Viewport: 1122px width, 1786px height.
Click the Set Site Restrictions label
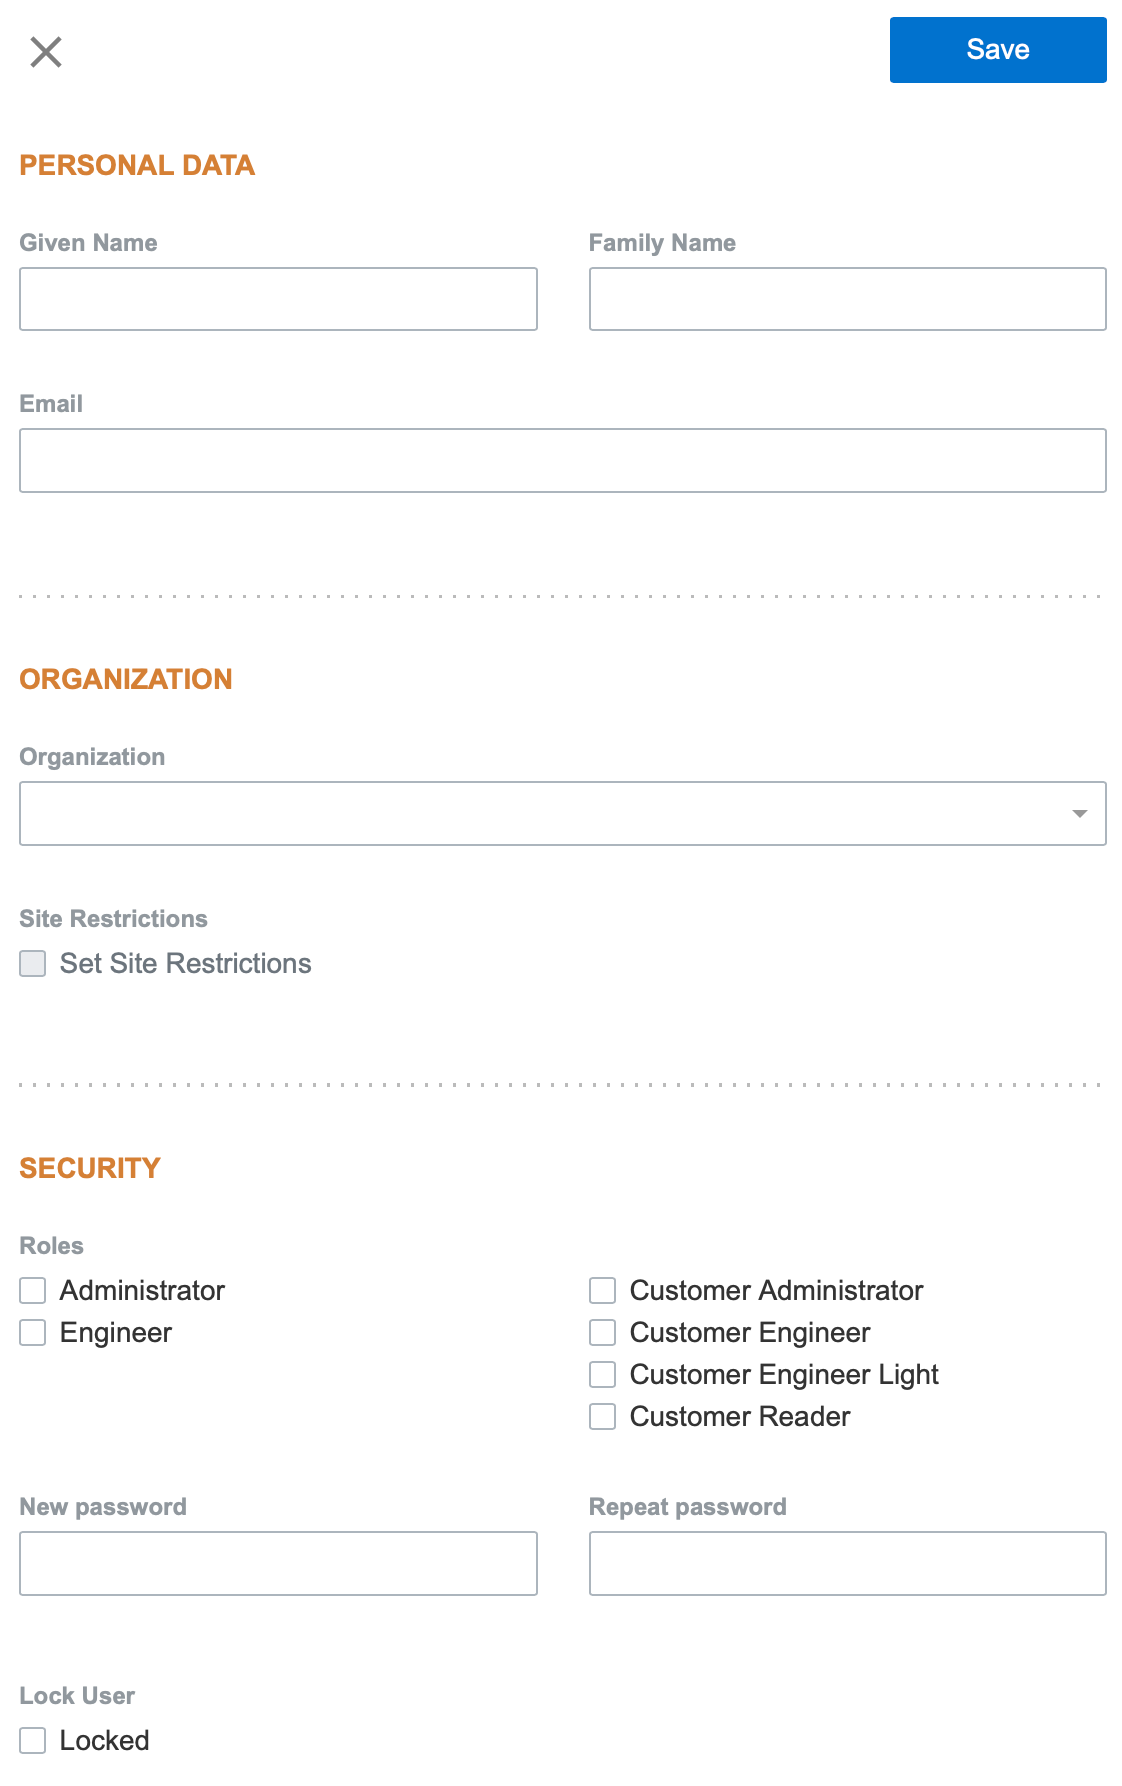point(185,964)
